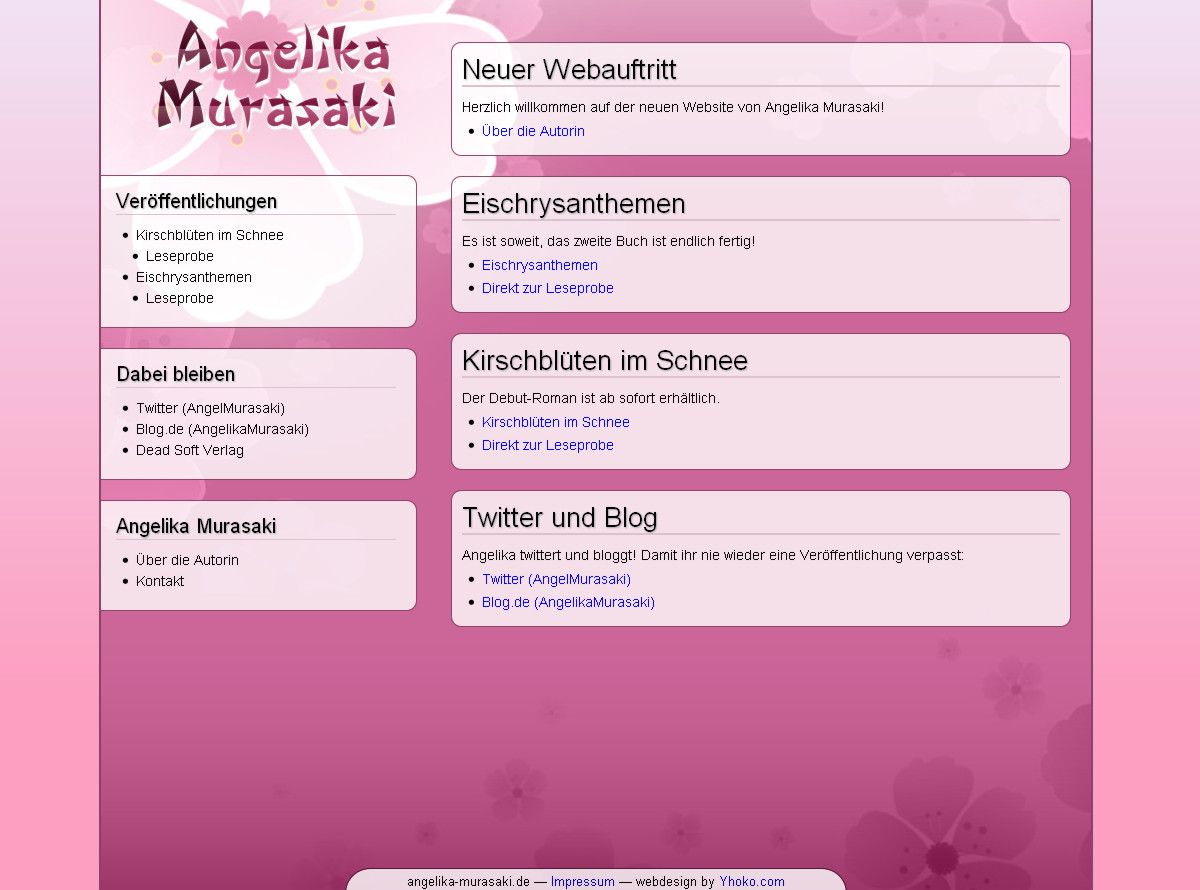Open Twitter (AngelMurasaki) in Dabei bleiben sidebar
1200x890 pixels.
(x=210, y=408)
